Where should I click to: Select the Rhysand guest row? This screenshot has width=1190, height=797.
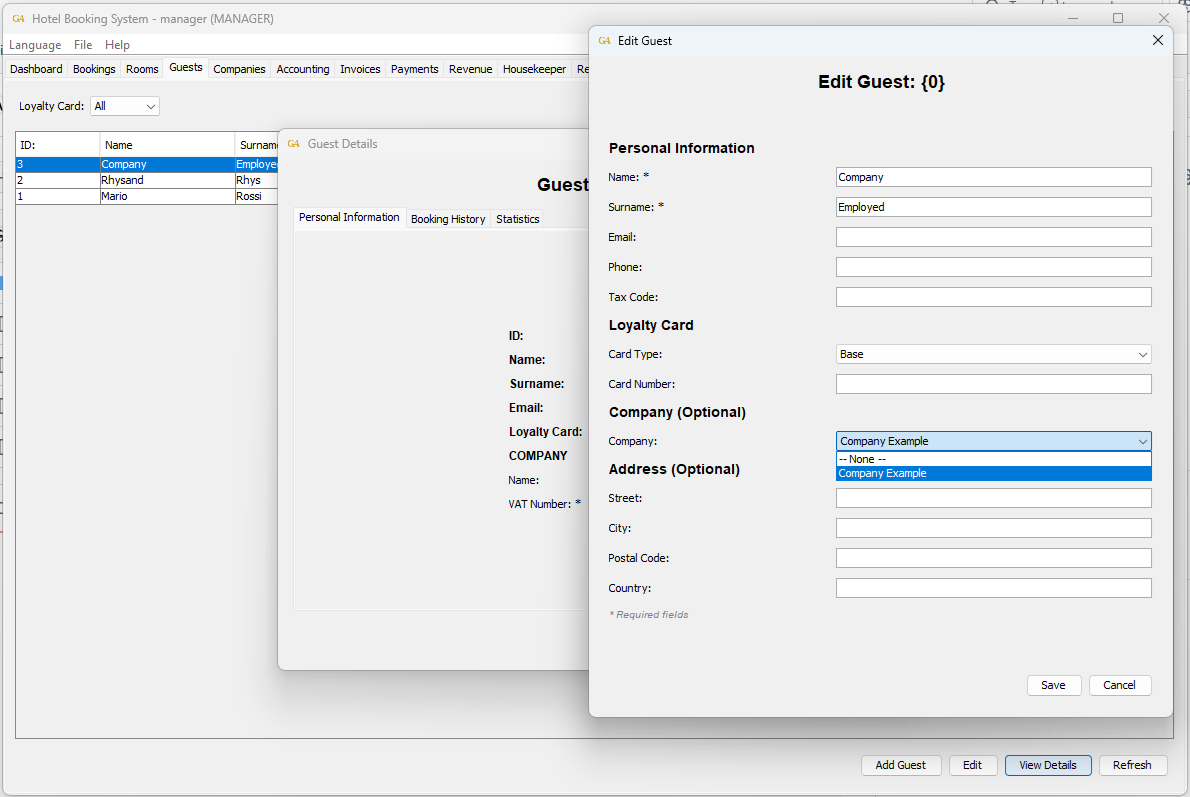125,181
